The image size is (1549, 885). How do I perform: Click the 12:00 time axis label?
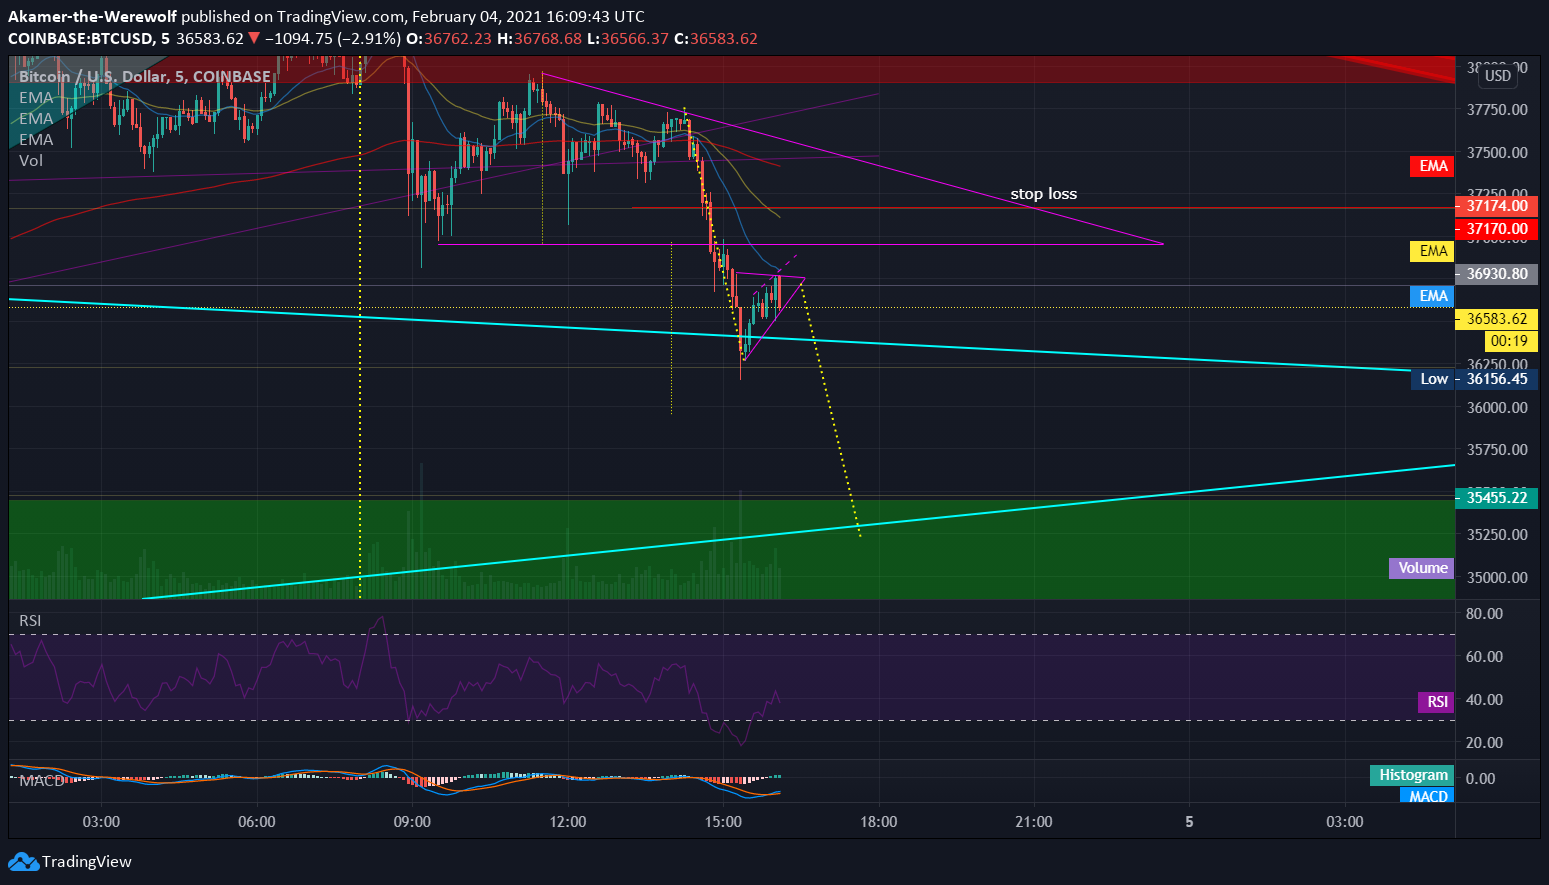(x=568, y=822)
